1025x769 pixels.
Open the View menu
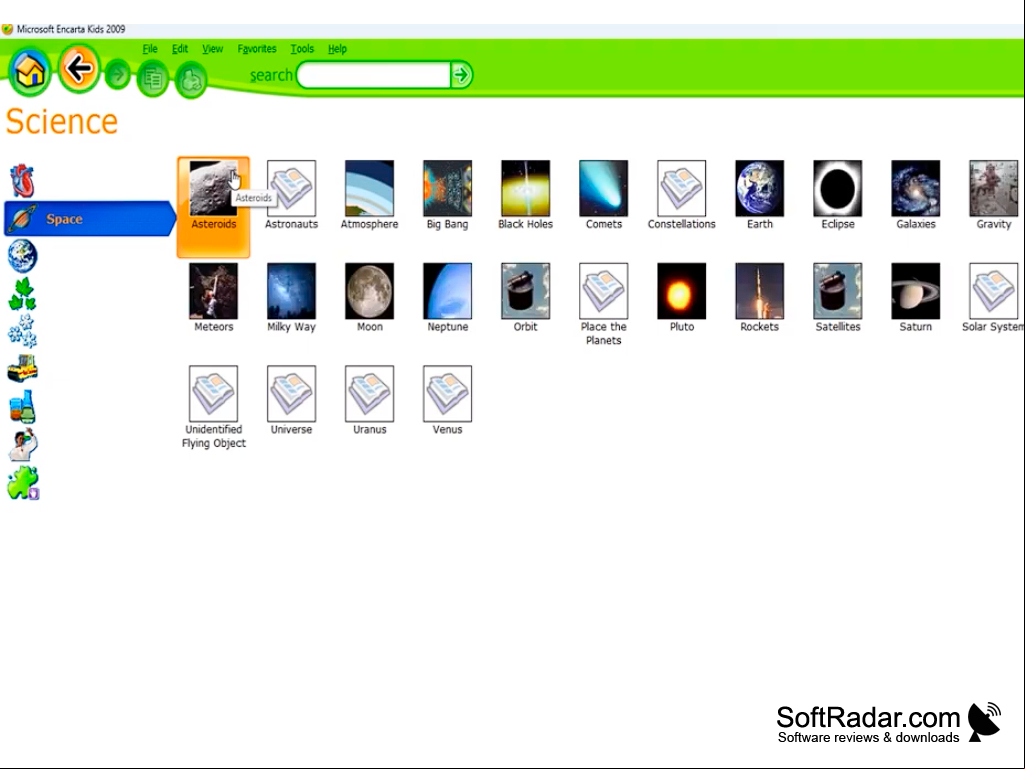coord(212,48)
